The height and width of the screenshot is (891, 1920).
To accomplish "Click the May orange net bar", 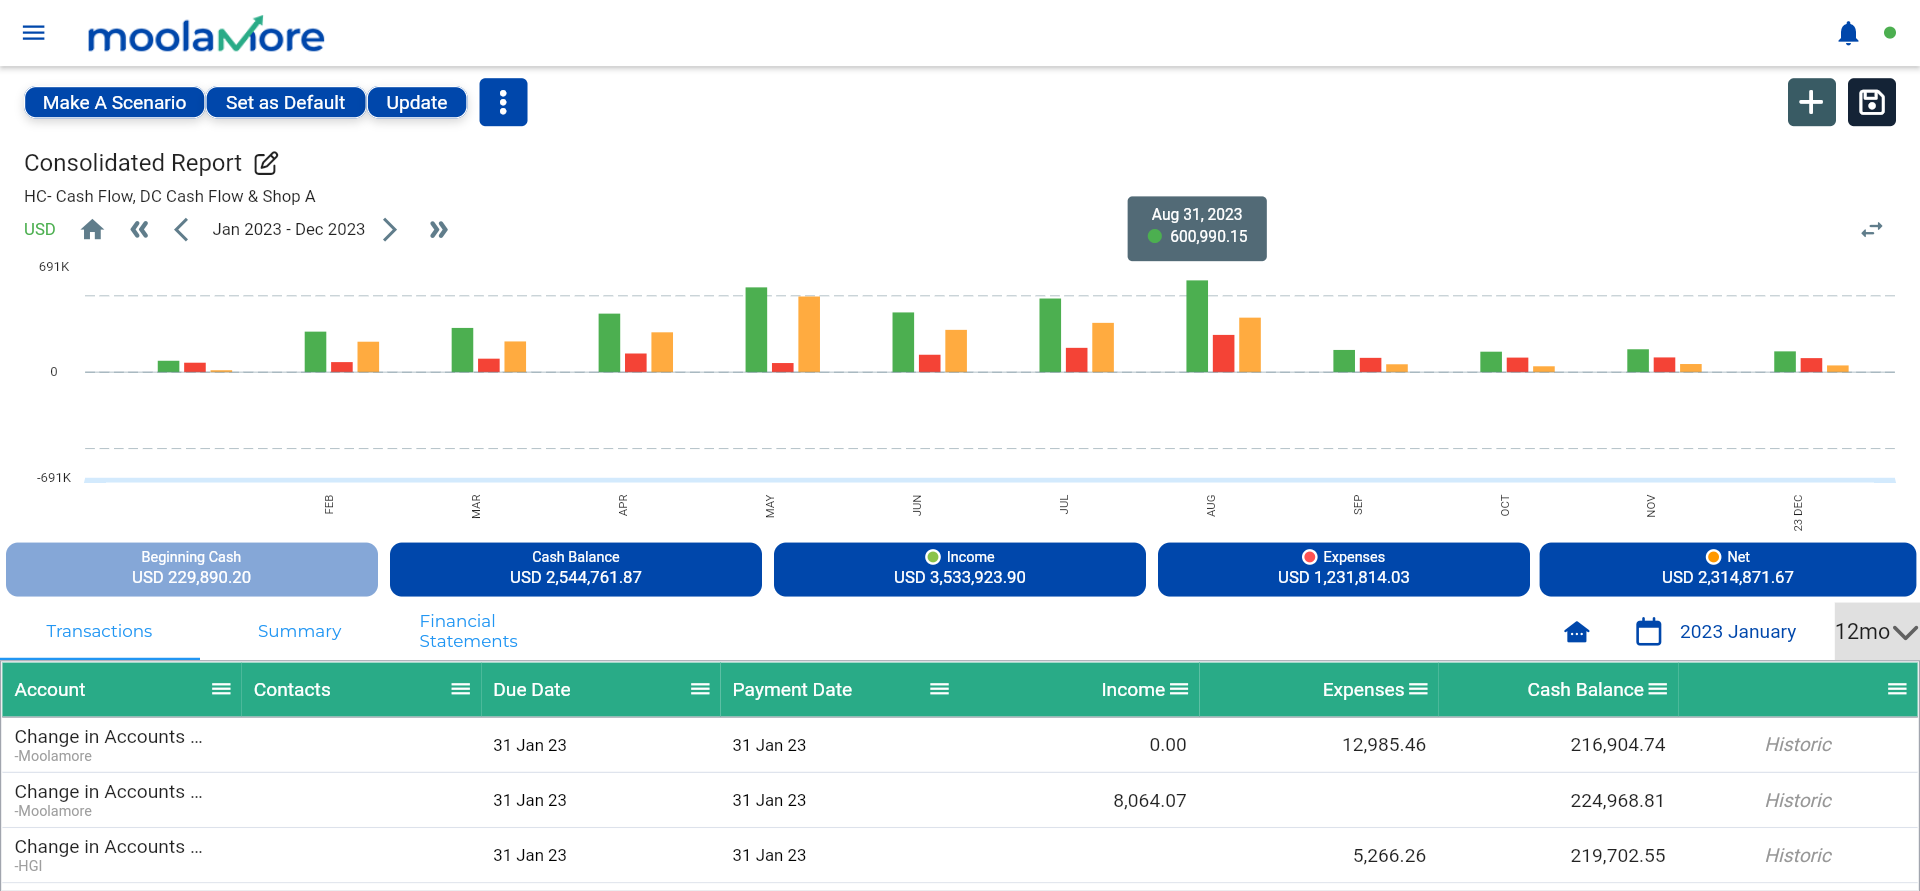I will (x=809, y=334).
